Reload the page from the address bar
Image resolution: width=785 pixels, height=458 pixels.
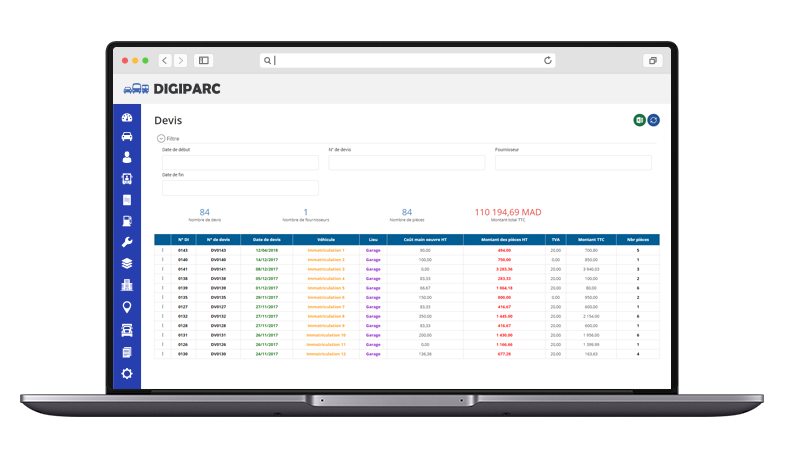548,61
